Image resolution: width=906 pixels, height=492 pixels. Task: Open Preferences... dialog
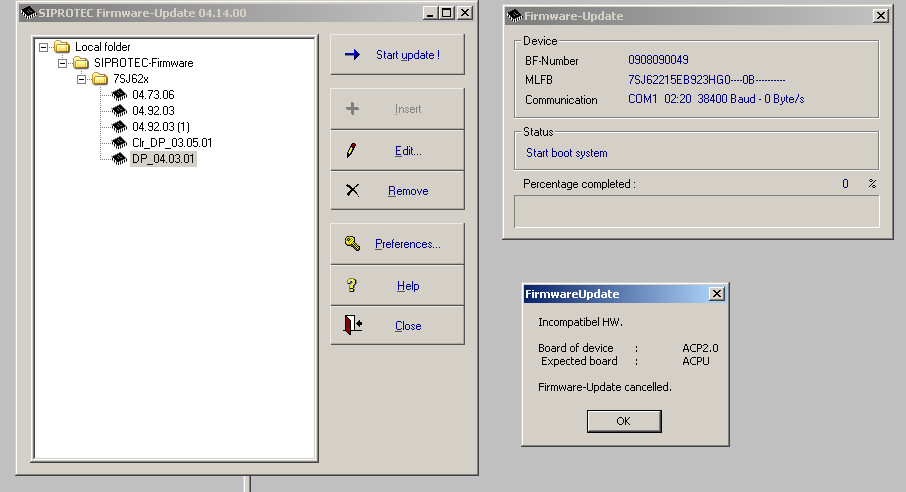tap(398, 244)
